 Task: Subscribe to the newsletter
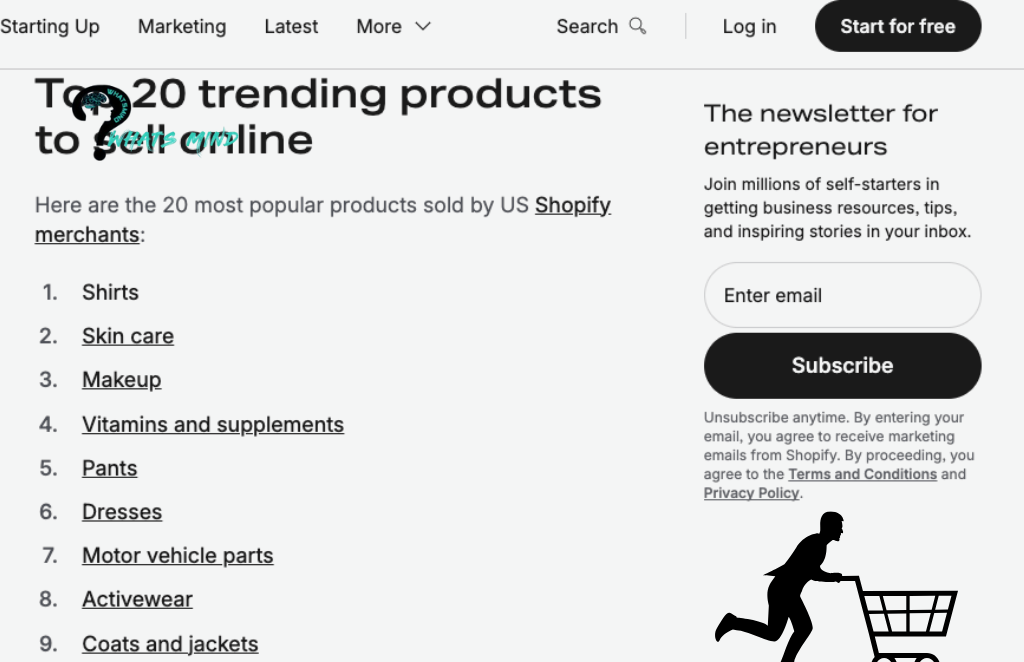tap(842, 366)
